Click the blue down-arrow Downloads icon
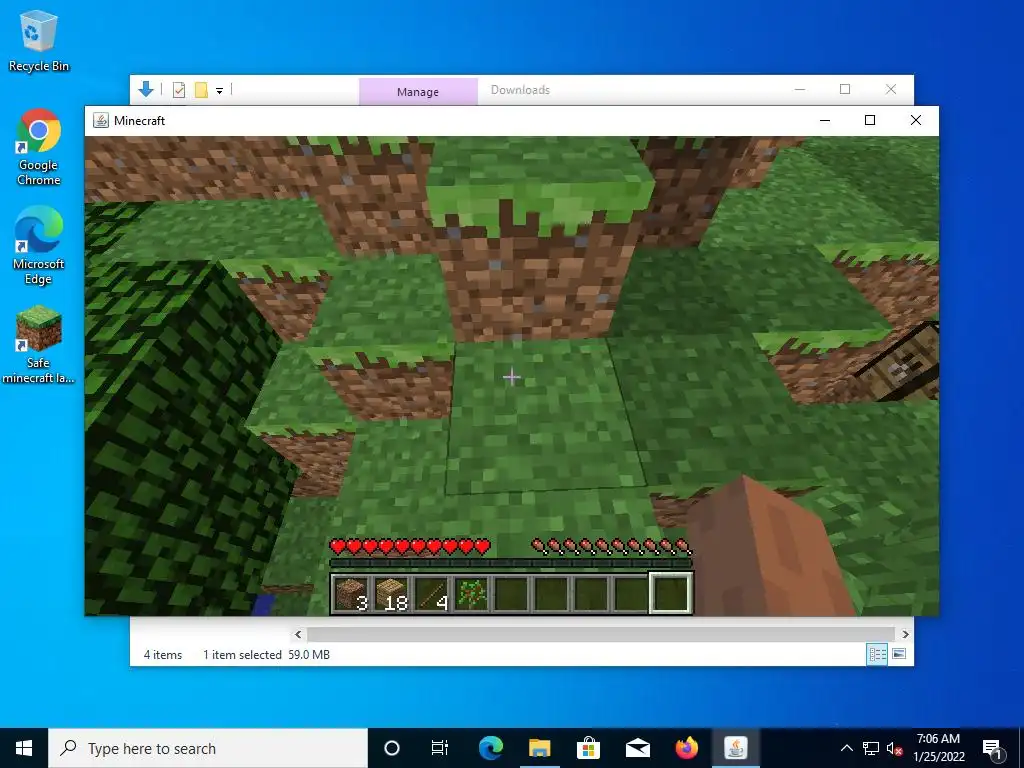 click(x=146, y=89)
